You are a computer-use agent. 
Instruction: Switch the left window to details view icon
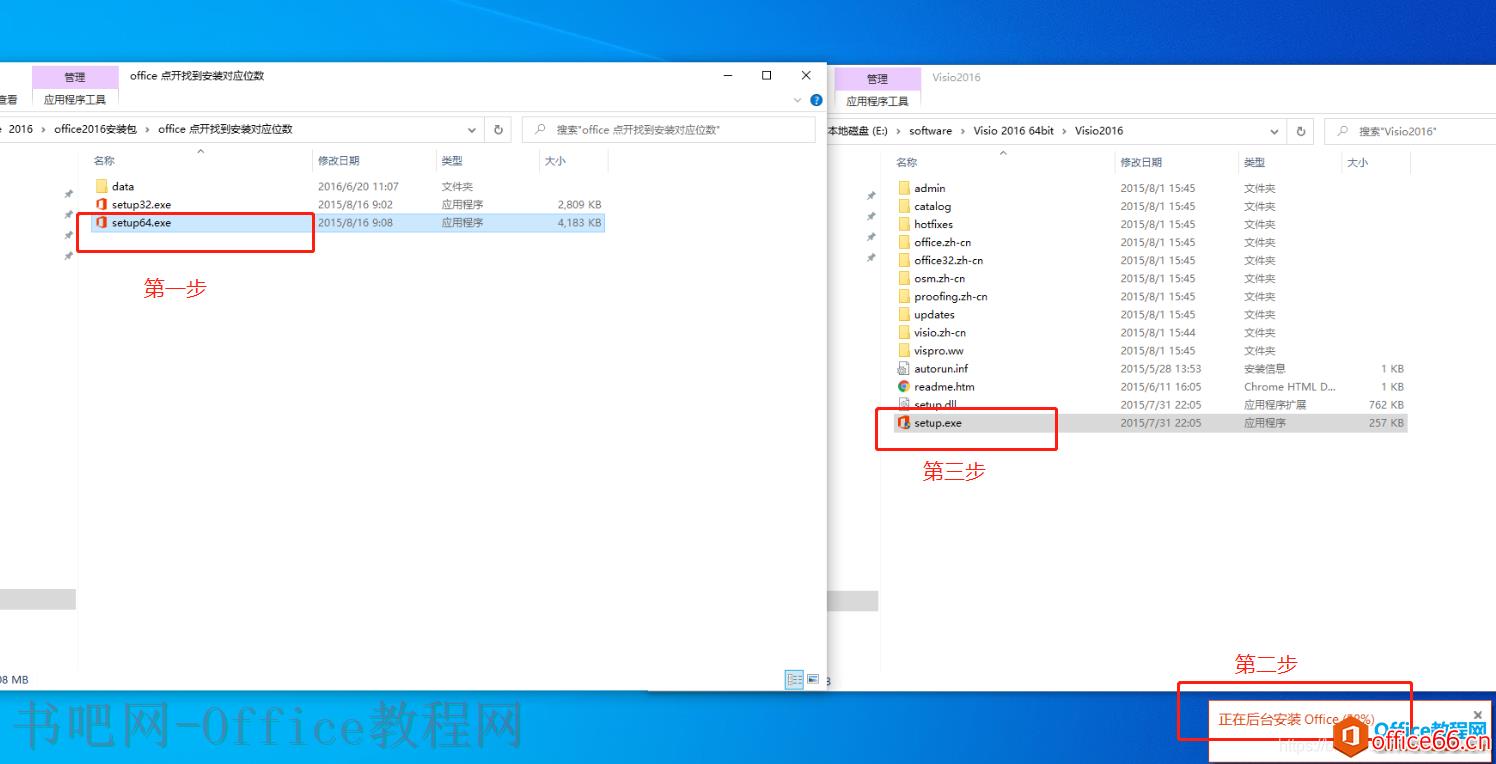coord(795,679)
